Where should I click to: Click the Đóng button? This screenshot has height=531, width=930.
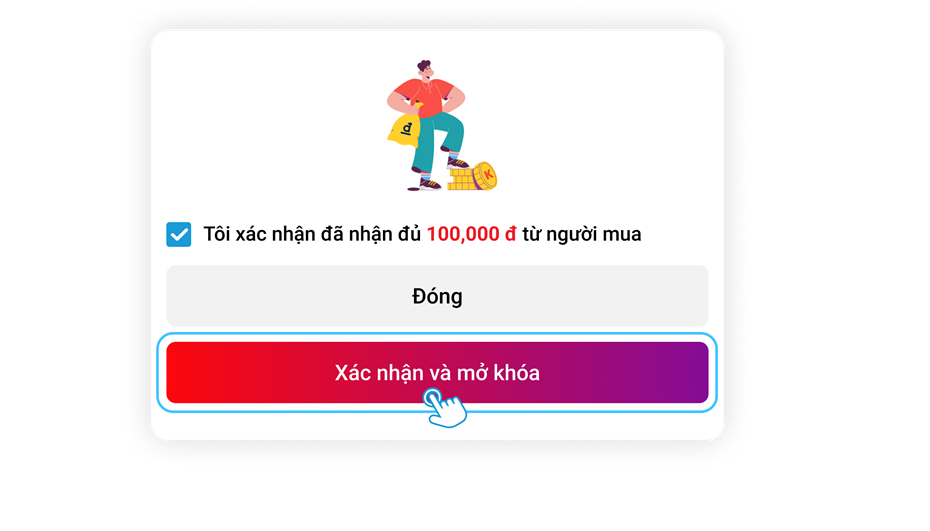[437, 295]
